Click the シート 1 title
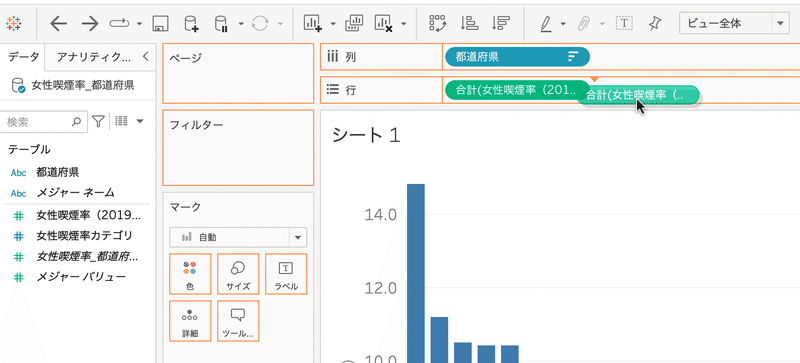Image resolution: width=800 pixels, height=363 pixels. [366, 135]
